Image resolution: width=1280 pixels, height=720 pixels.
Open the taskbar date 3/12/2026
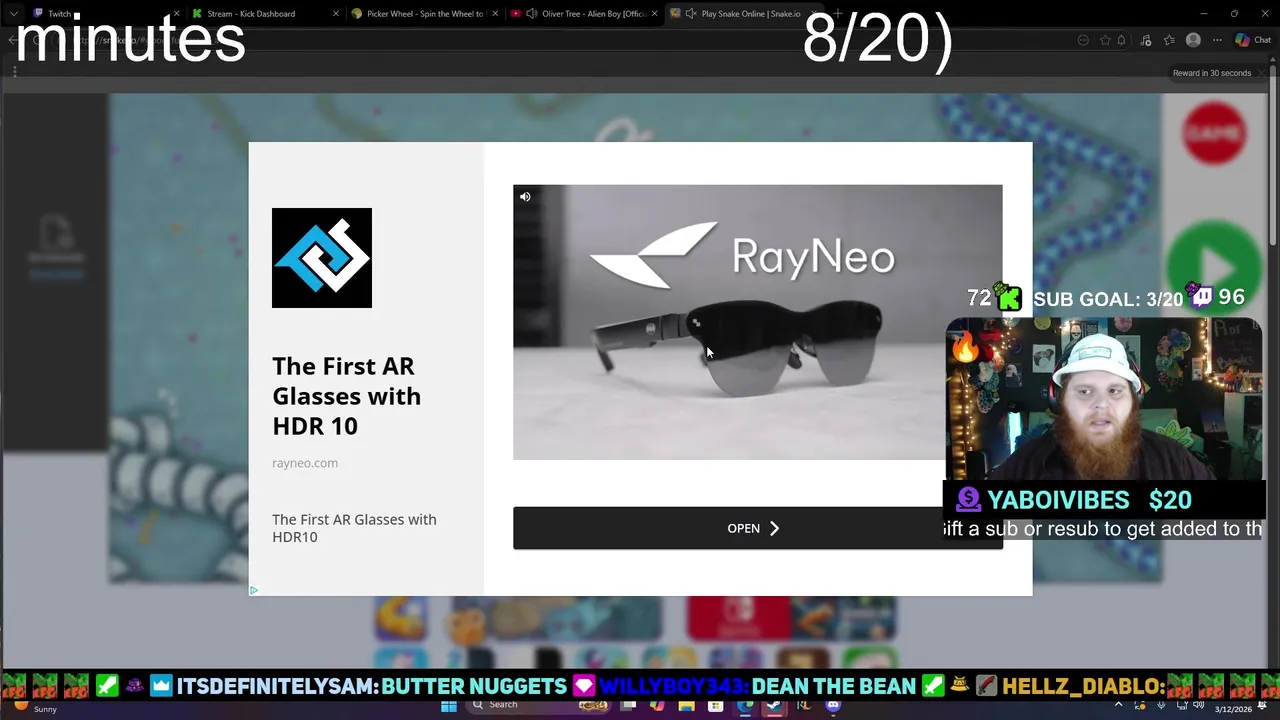[1233, 709]
